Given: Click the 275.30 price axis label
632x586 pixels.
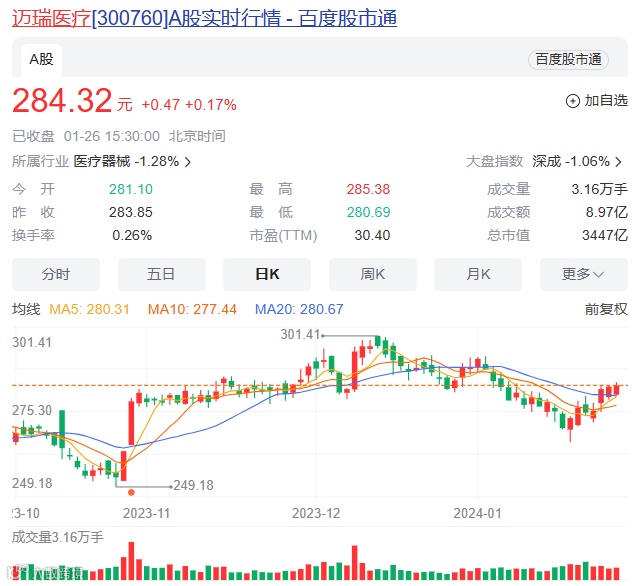Looking at the screenshot, I should [x=32, y=410].
